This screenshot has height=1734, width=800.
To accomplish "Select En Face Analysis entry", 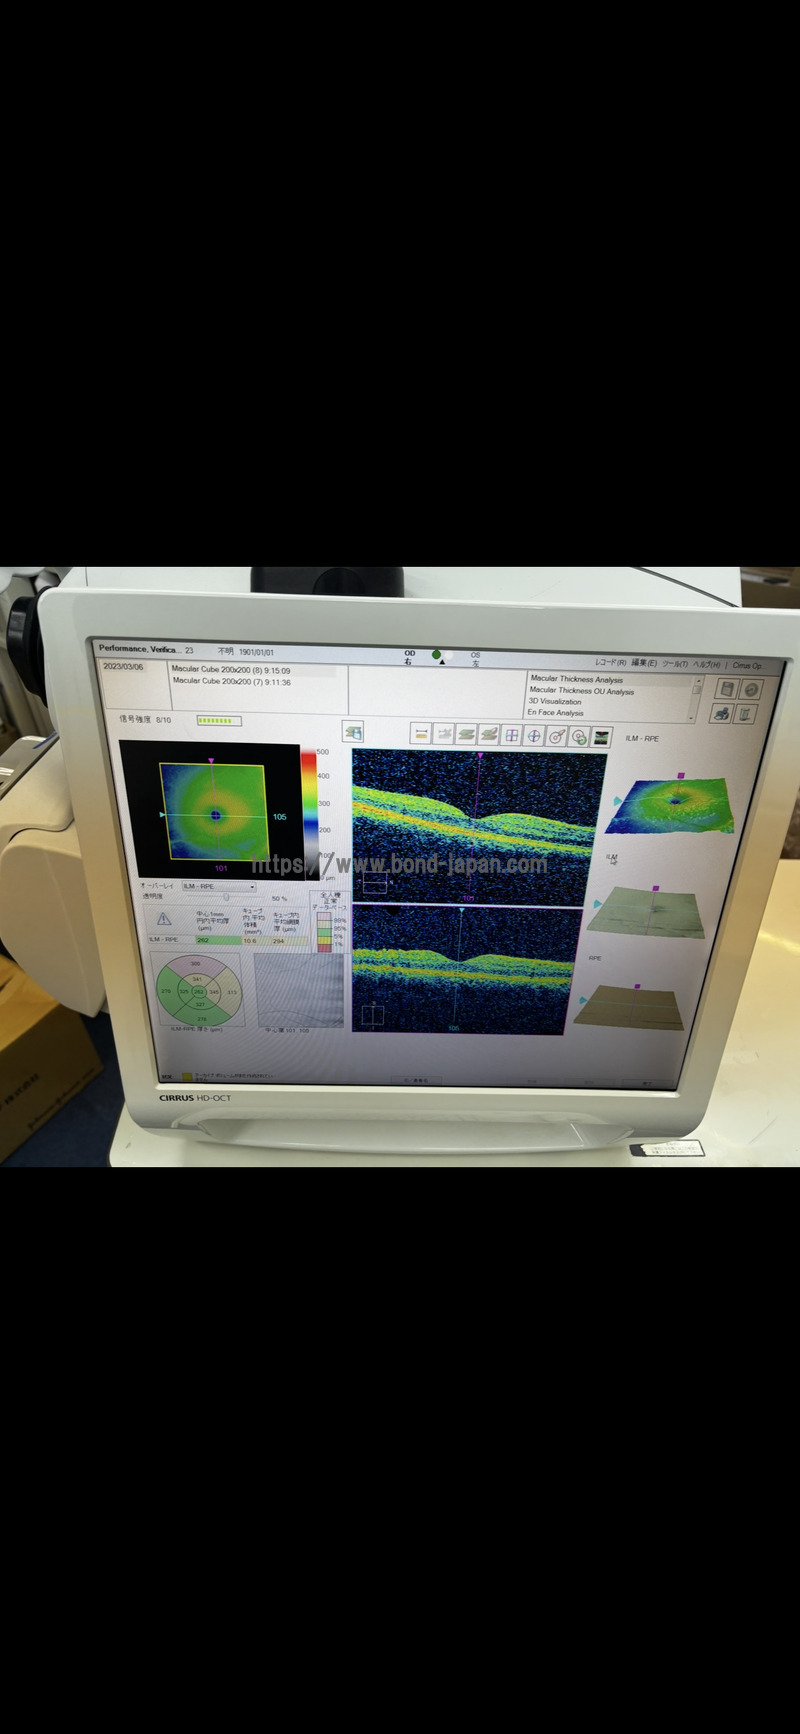I will (x=555, y=713).
